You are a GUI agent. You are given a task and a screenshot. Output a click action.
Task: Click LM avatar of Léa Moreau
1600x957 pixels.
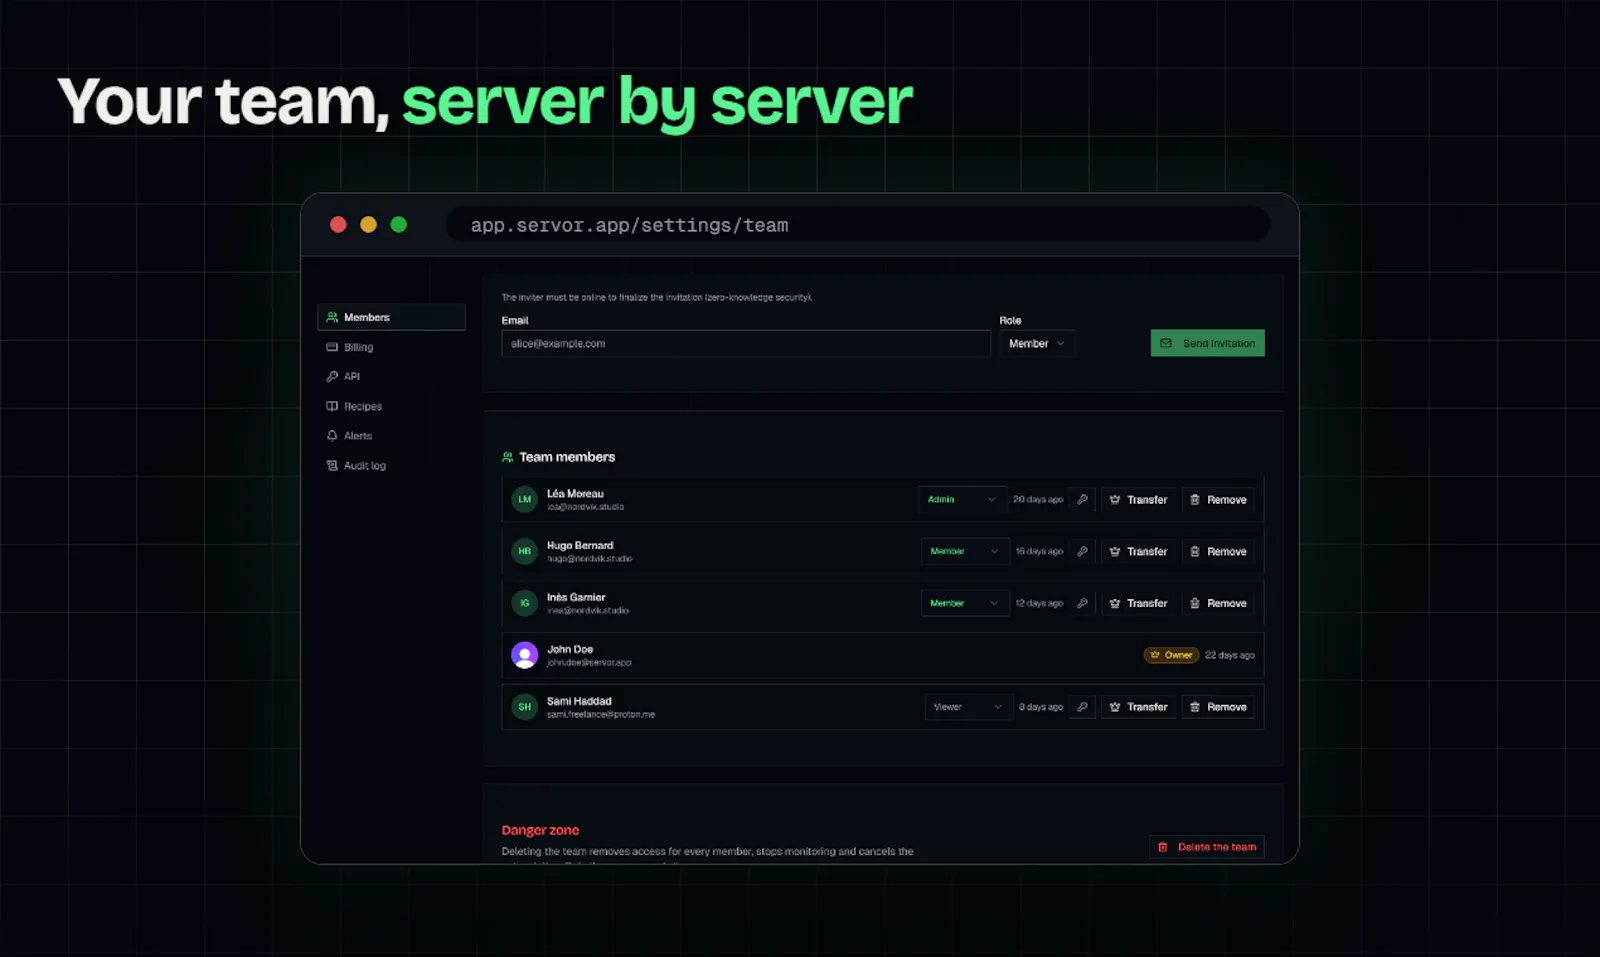(x=525, y=499)
